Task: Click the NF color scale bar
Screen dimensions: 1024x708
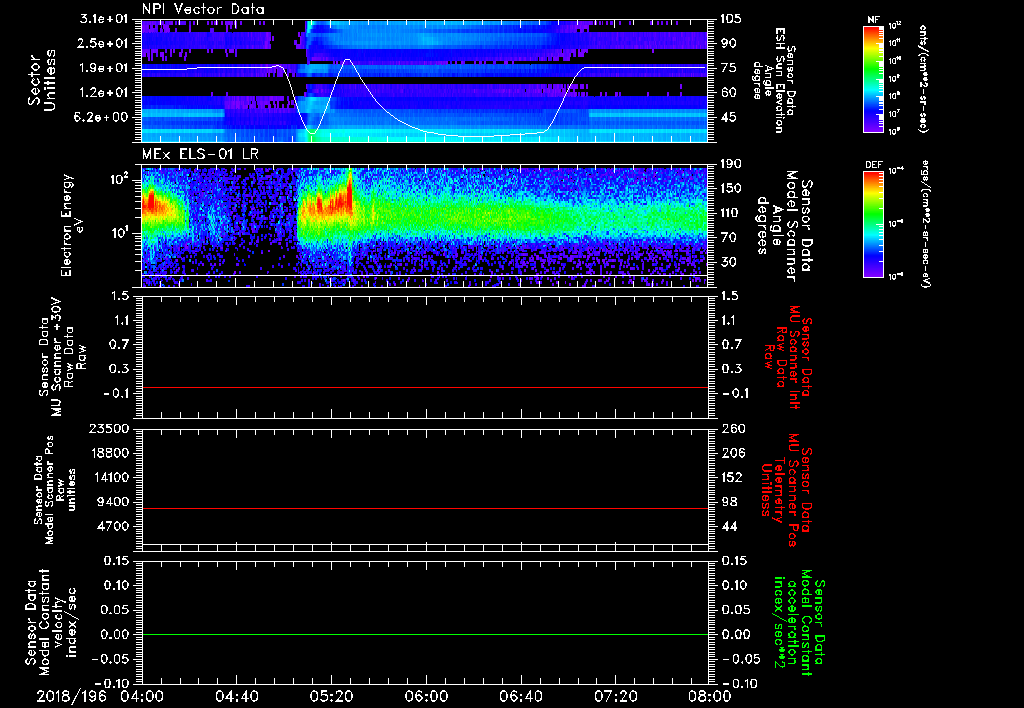Action: coord(874,78)
